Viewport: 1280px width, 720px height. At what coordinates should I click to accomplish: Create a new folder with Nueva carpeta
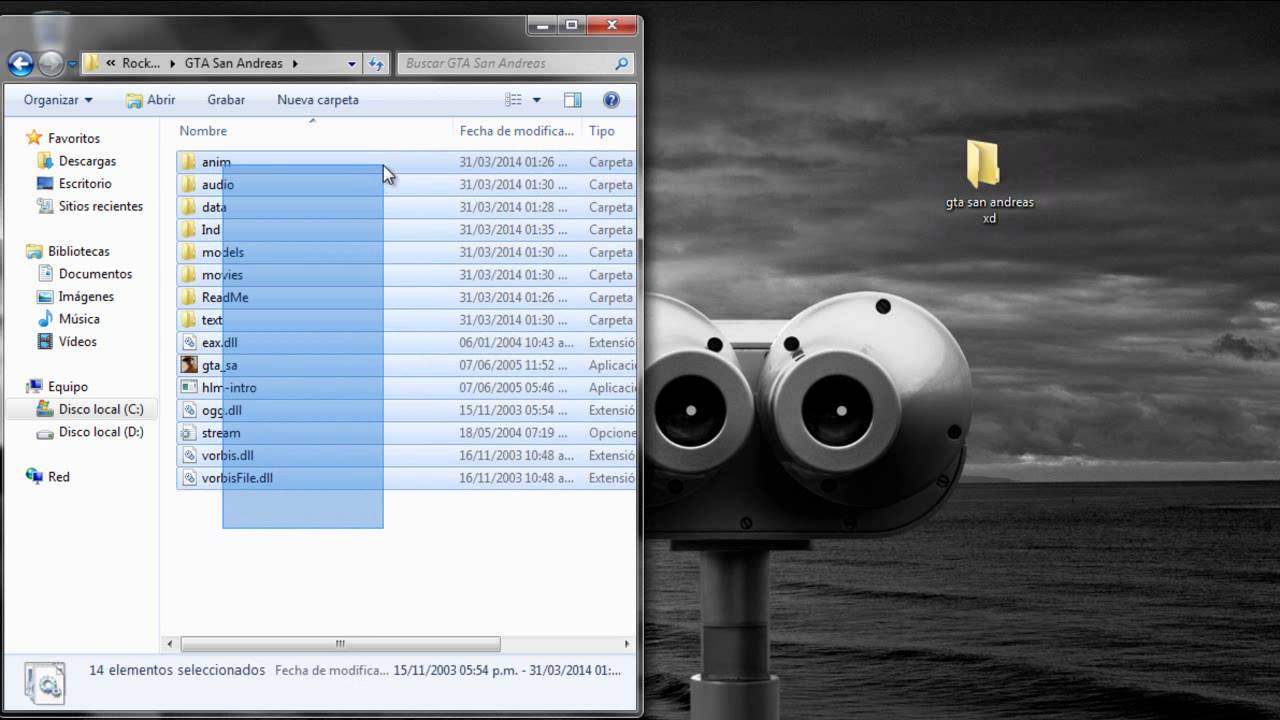(318, 100)
